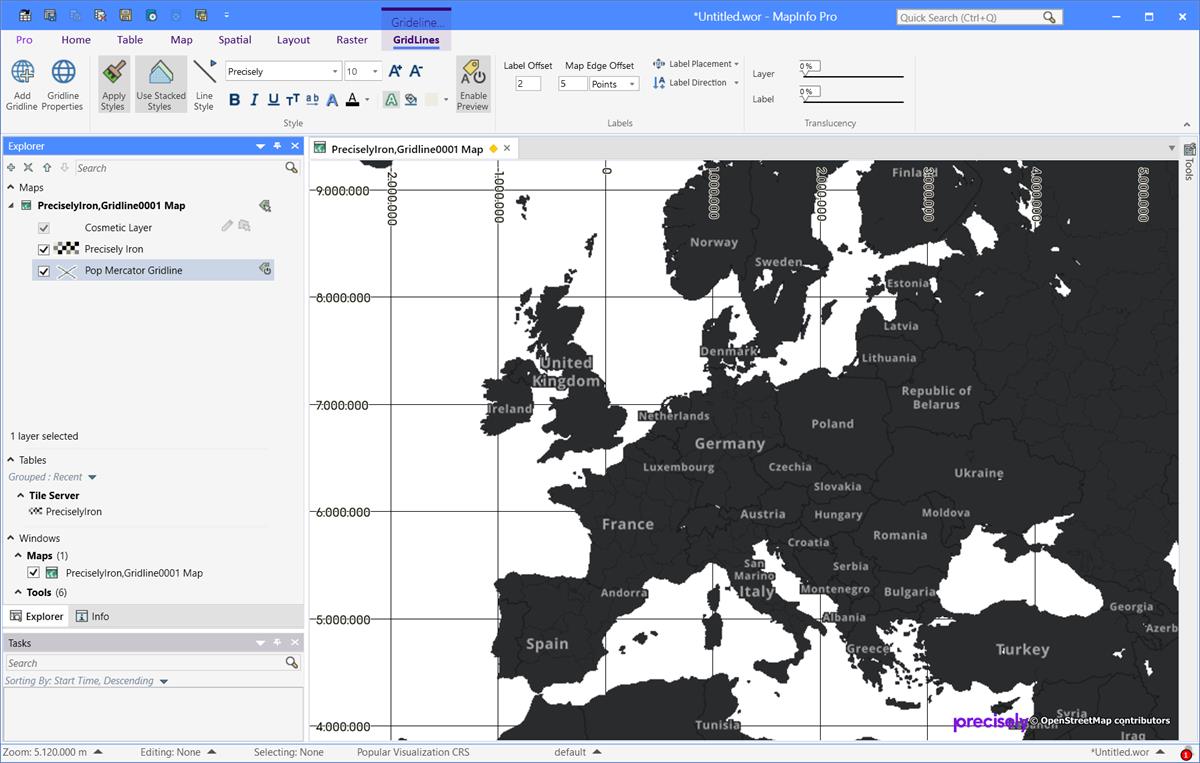Screen dimensions: 1200x763
Task: Collapse the Tables section in Explorer
Action: tap(12, 459)
